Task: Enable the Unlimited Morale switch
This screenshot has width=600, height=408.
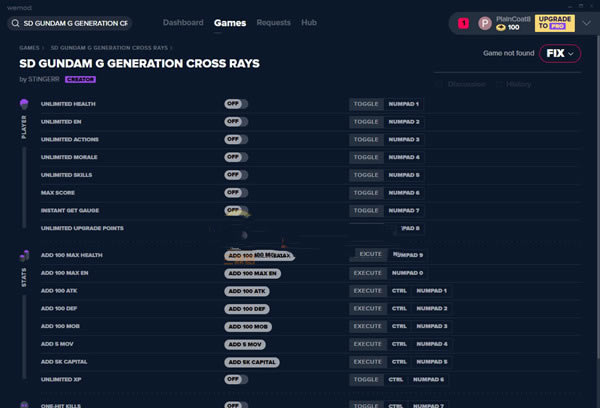Action: click(236, 157)
